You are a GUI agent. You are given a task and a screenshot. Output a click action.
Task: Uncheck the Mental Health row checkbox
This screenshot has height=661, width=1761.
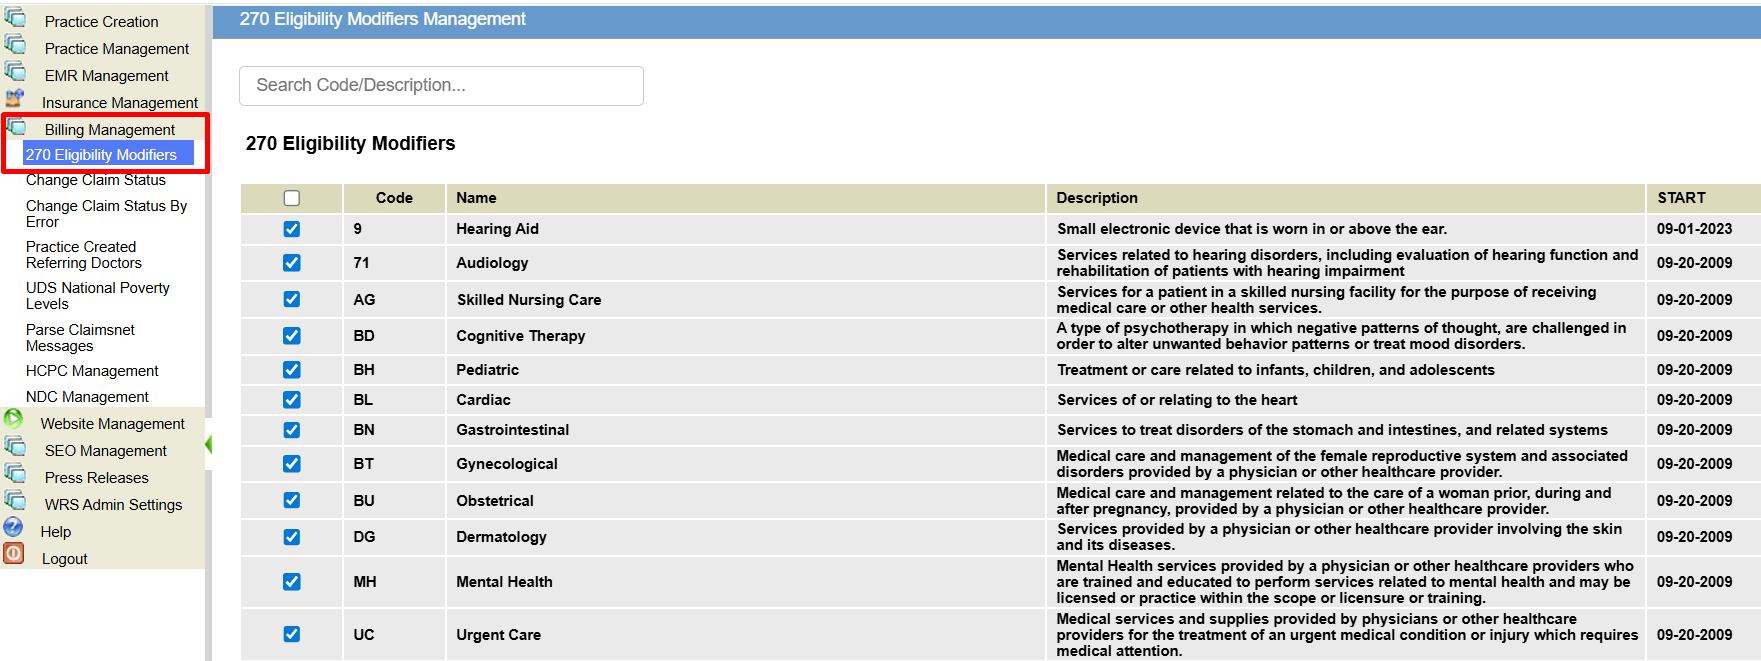pos(292,582)
